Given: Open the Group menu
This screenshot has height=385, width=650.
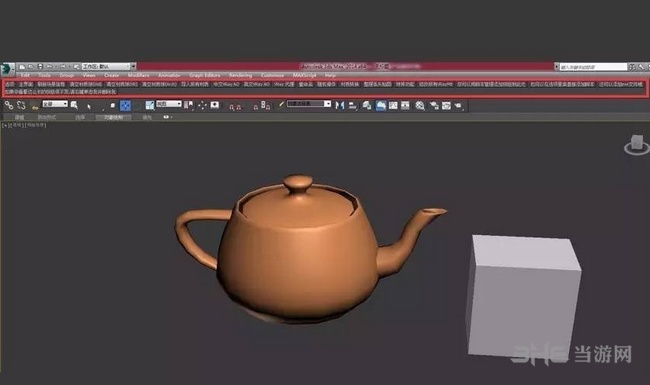Looking at the screenshot, I should coord(66,75).
